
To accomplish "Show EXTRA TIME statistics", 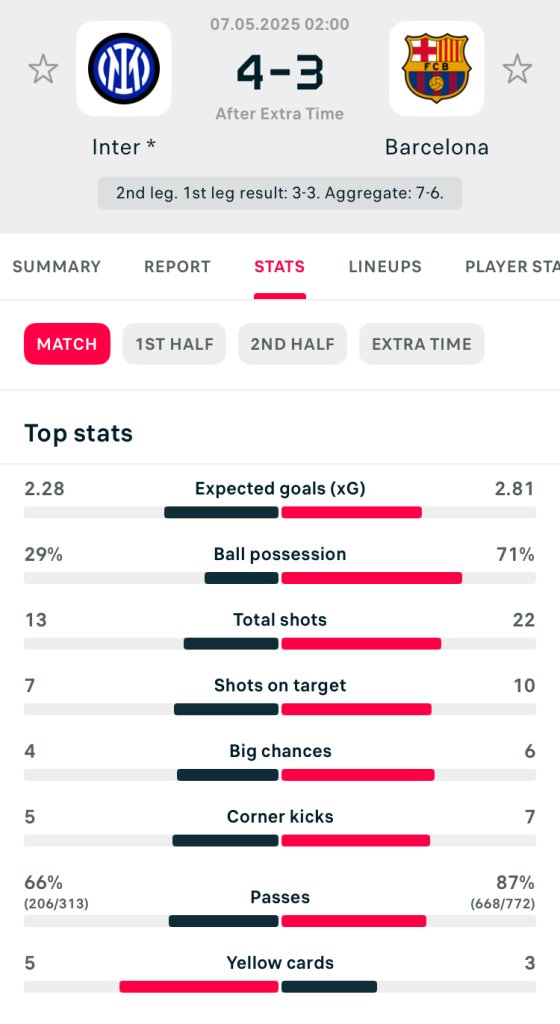I will click(x=422, y=344).
